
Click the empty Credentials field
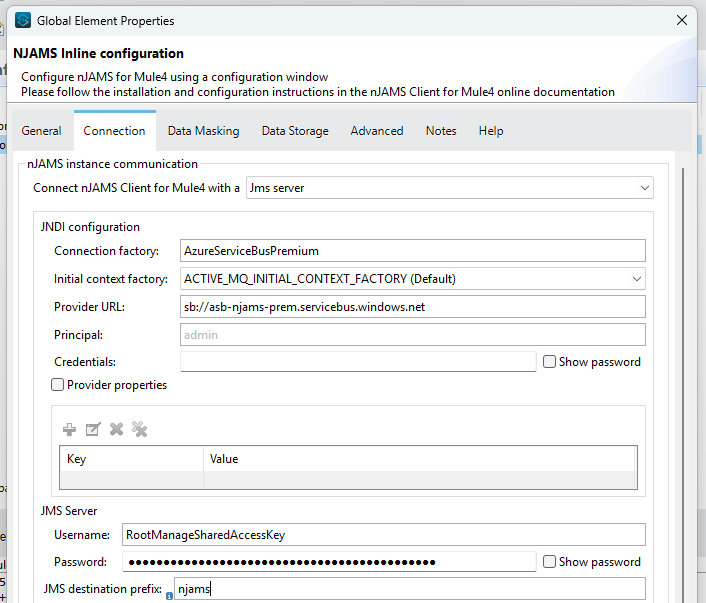coord(358,362)
